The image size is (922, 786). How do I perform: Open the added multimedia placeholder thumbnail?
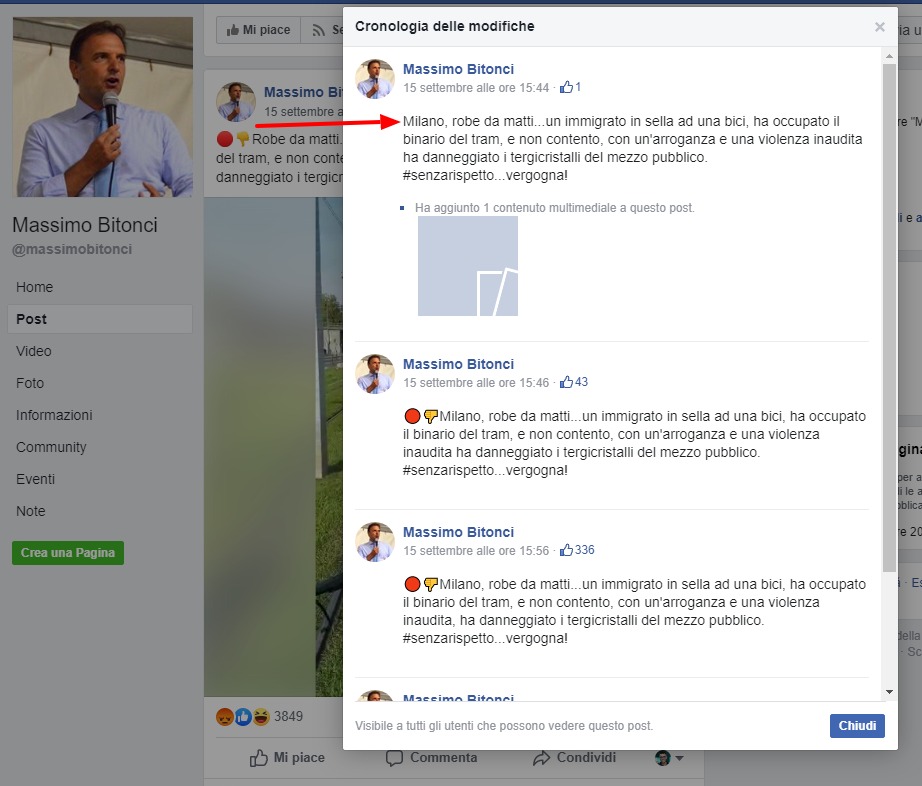coord(467,266)
